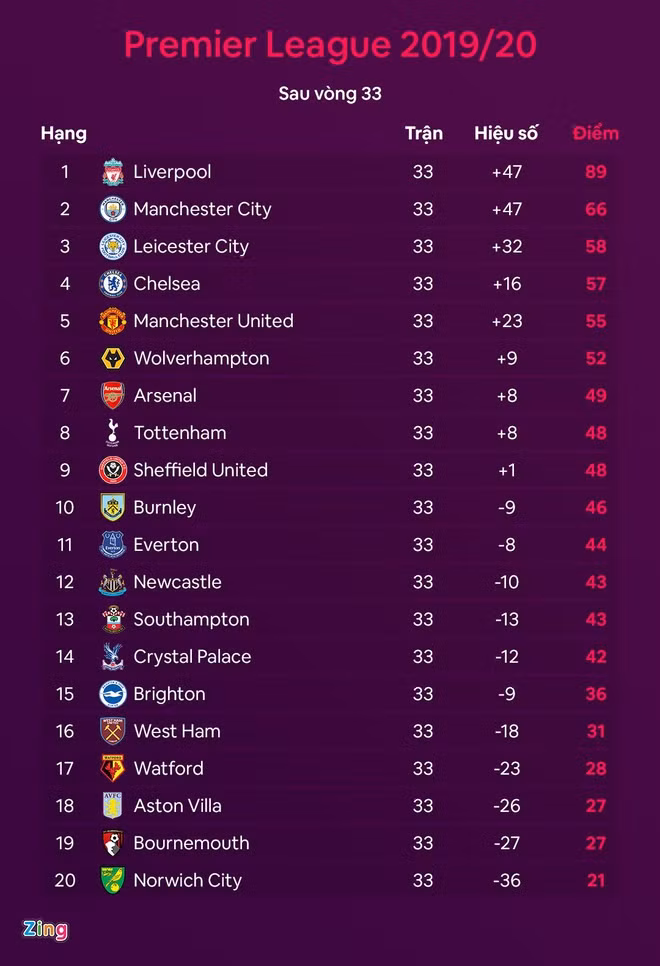Click the Norwich City canary crest

tap(113, 881)
